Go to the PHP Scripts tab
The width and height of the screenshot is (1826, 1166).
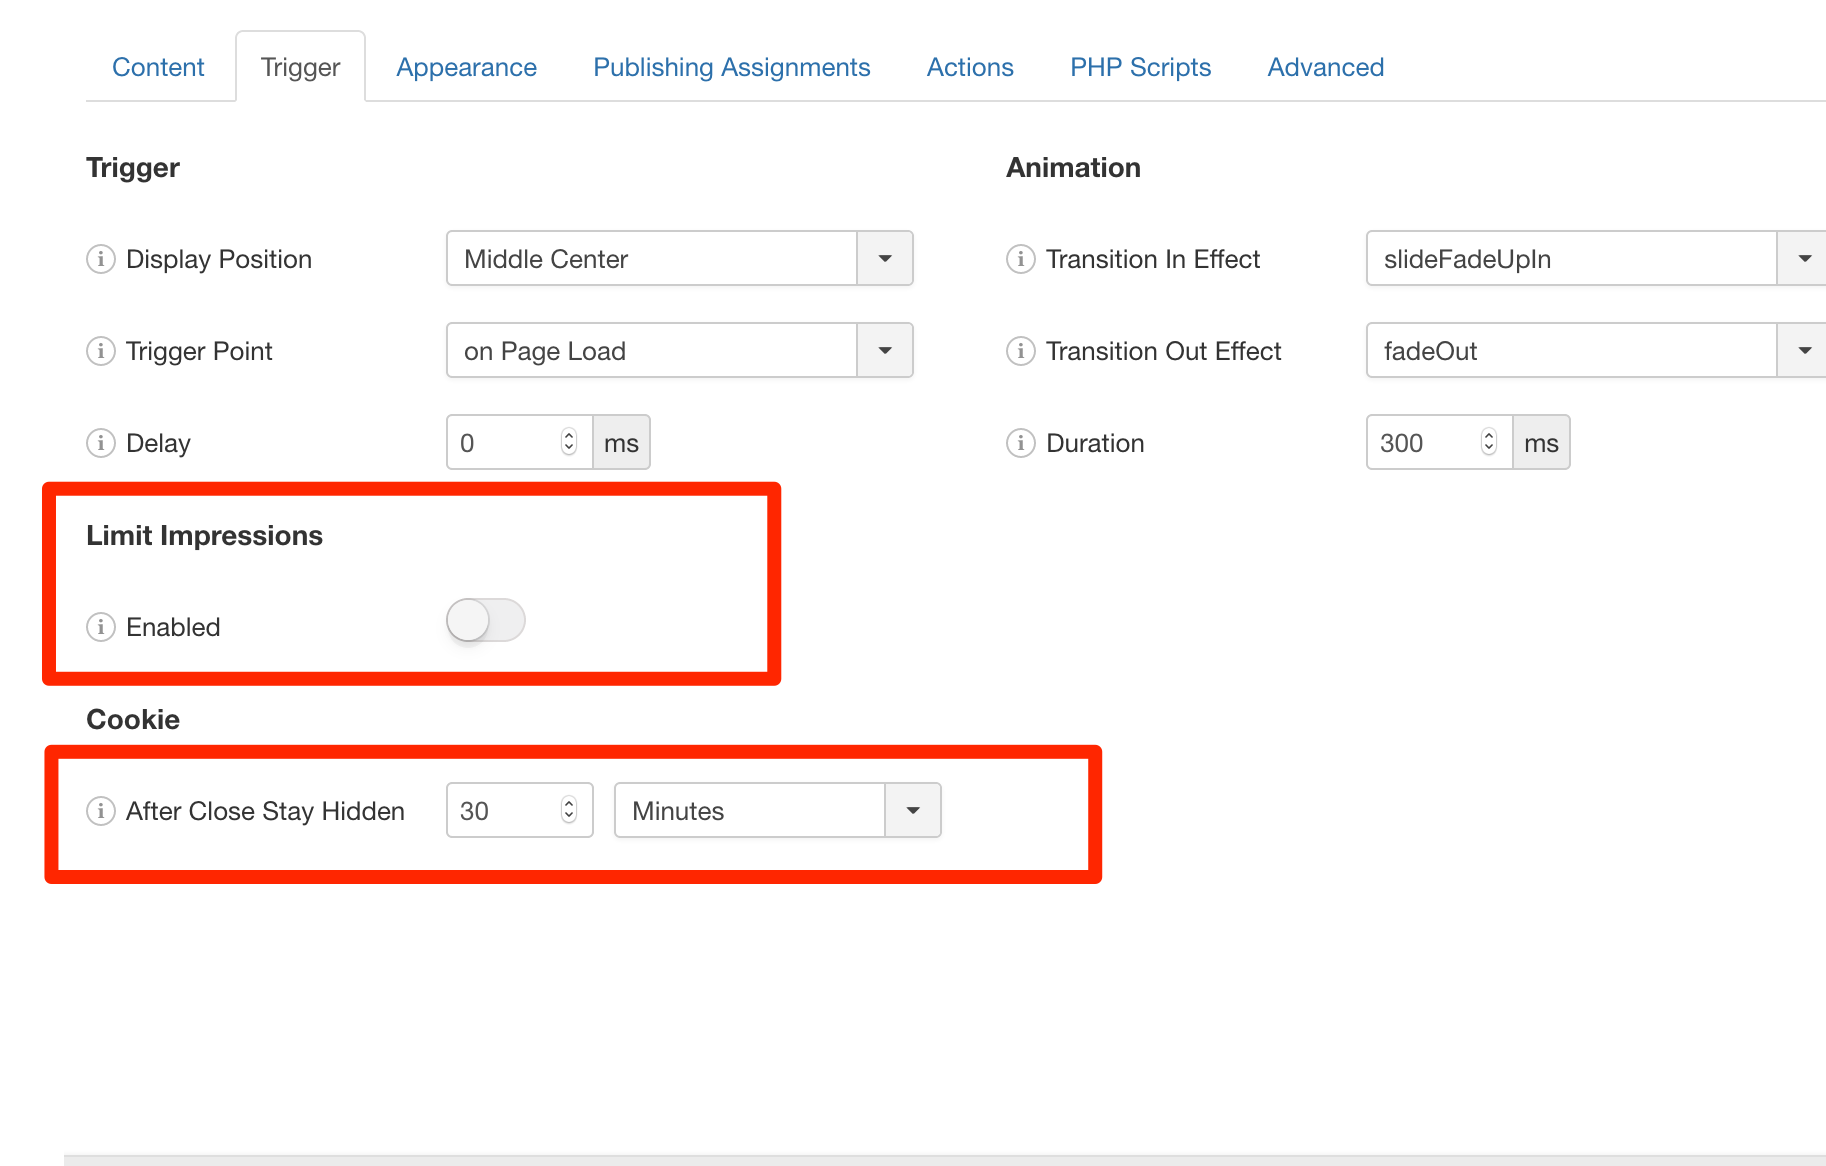[1140, 67]
